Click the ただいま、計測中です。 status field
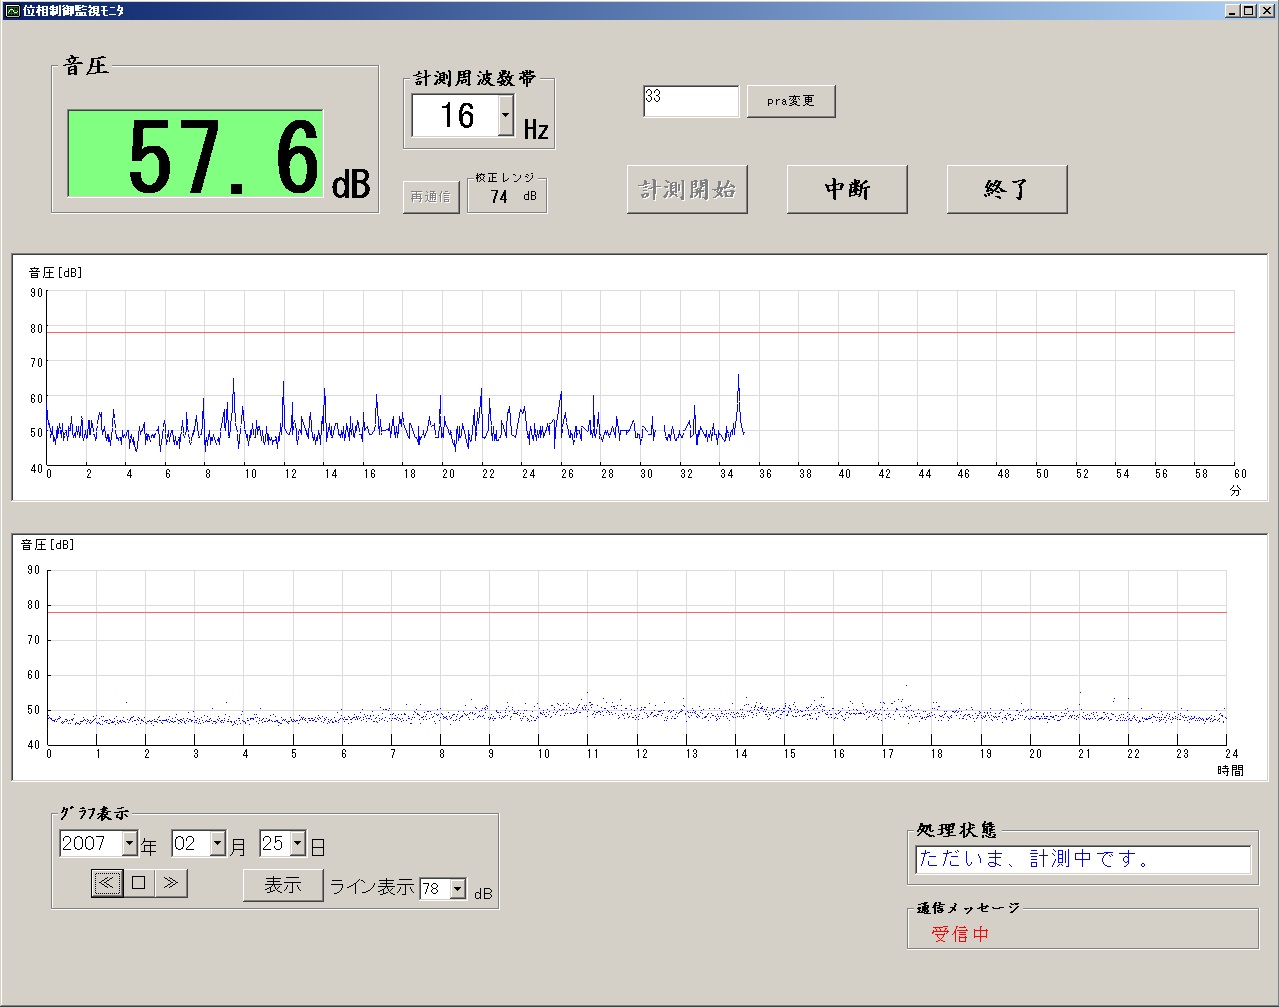 1083,859
